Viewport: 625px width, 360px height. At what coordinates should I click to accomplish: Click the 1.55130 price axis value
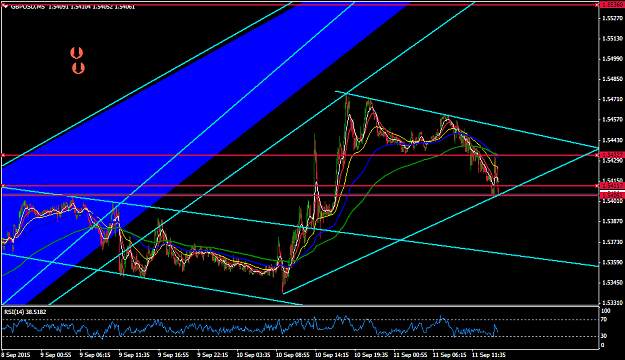(x=613, y=39)
